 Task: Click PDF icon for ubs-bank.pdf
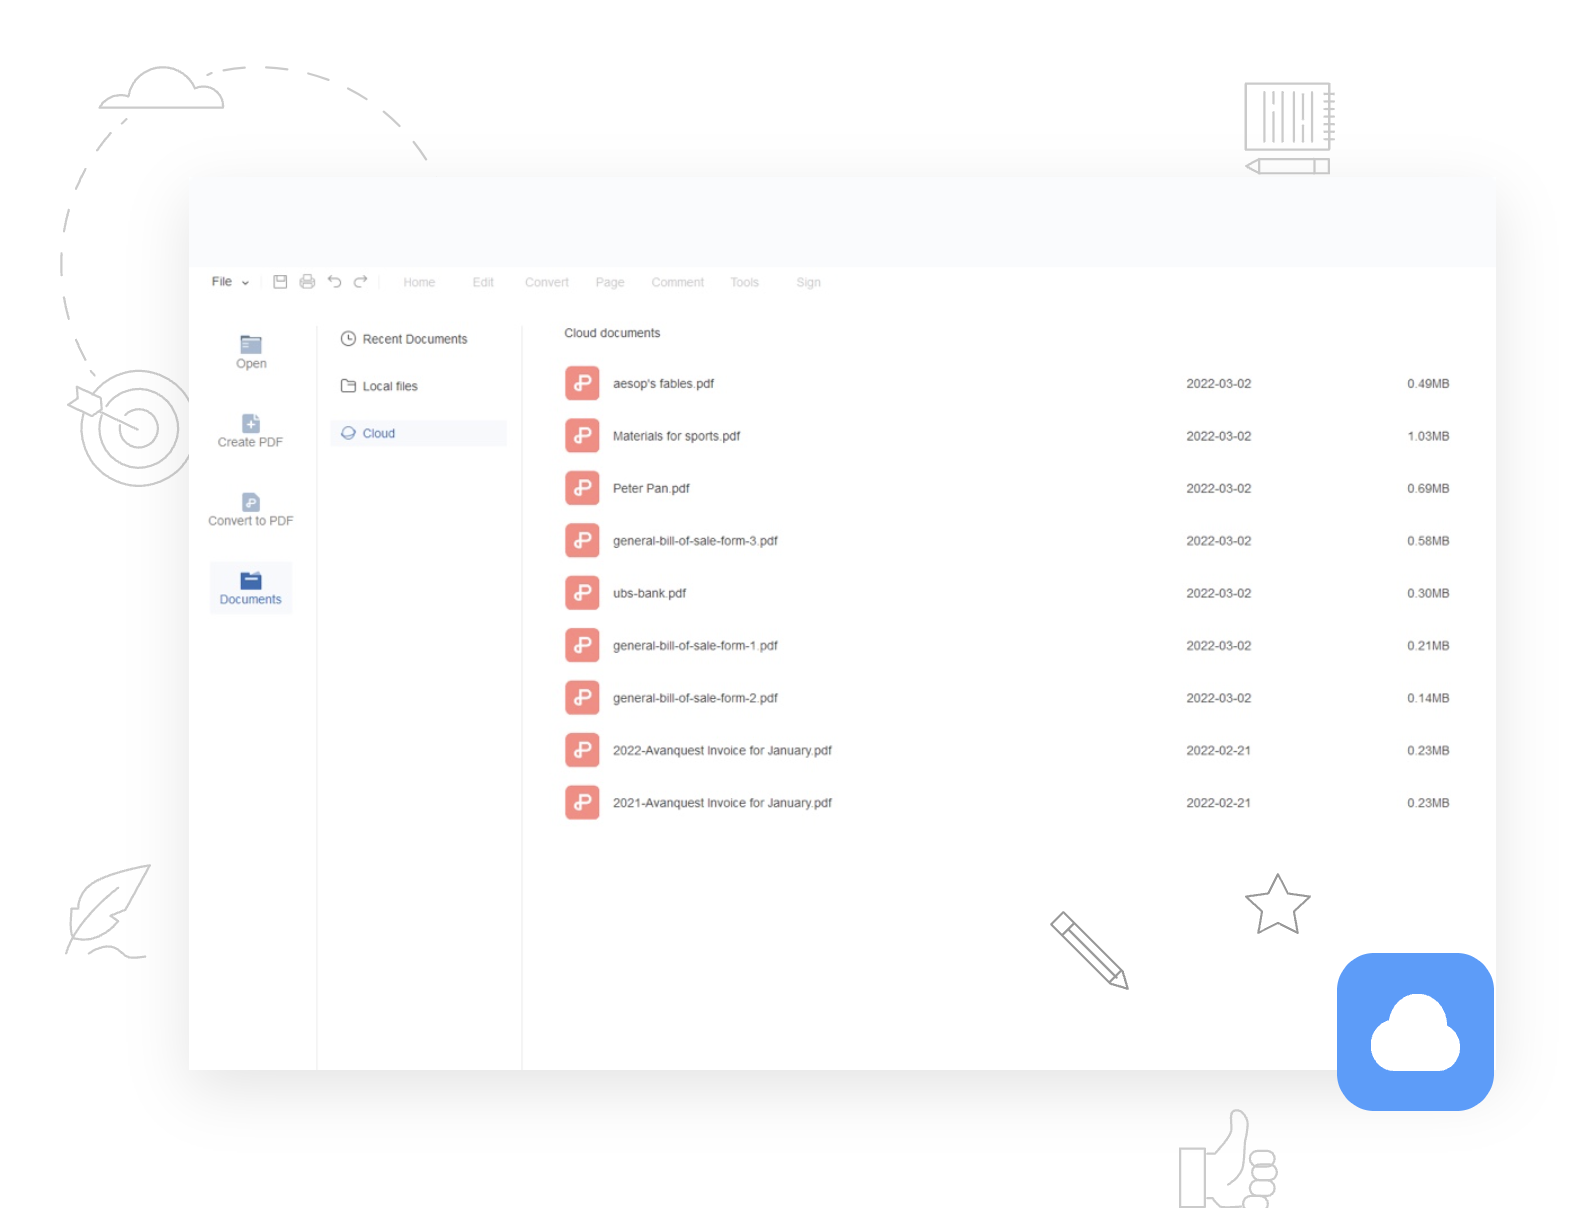coord(582,593)
